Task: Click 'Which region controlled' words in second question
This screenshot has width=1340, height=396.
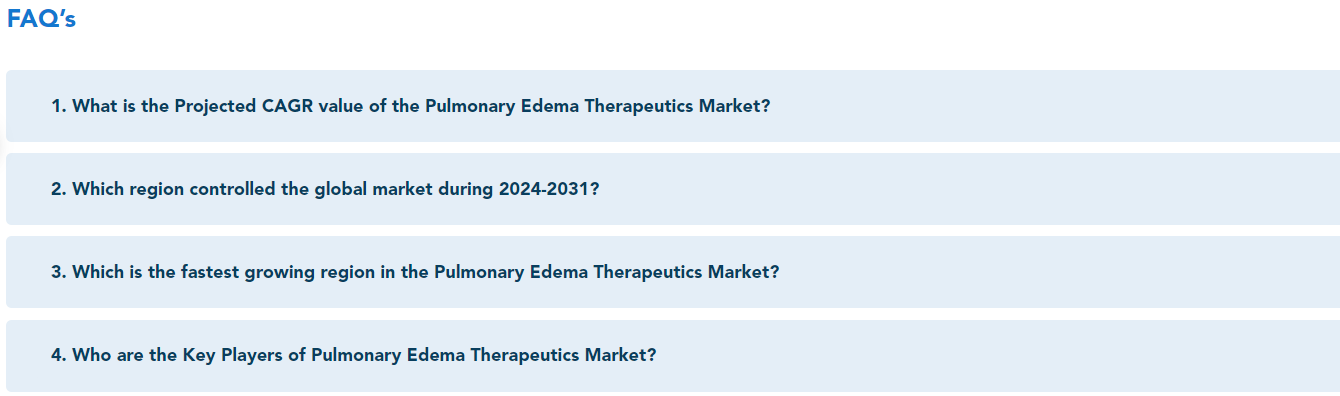Action: pos(174,189)
